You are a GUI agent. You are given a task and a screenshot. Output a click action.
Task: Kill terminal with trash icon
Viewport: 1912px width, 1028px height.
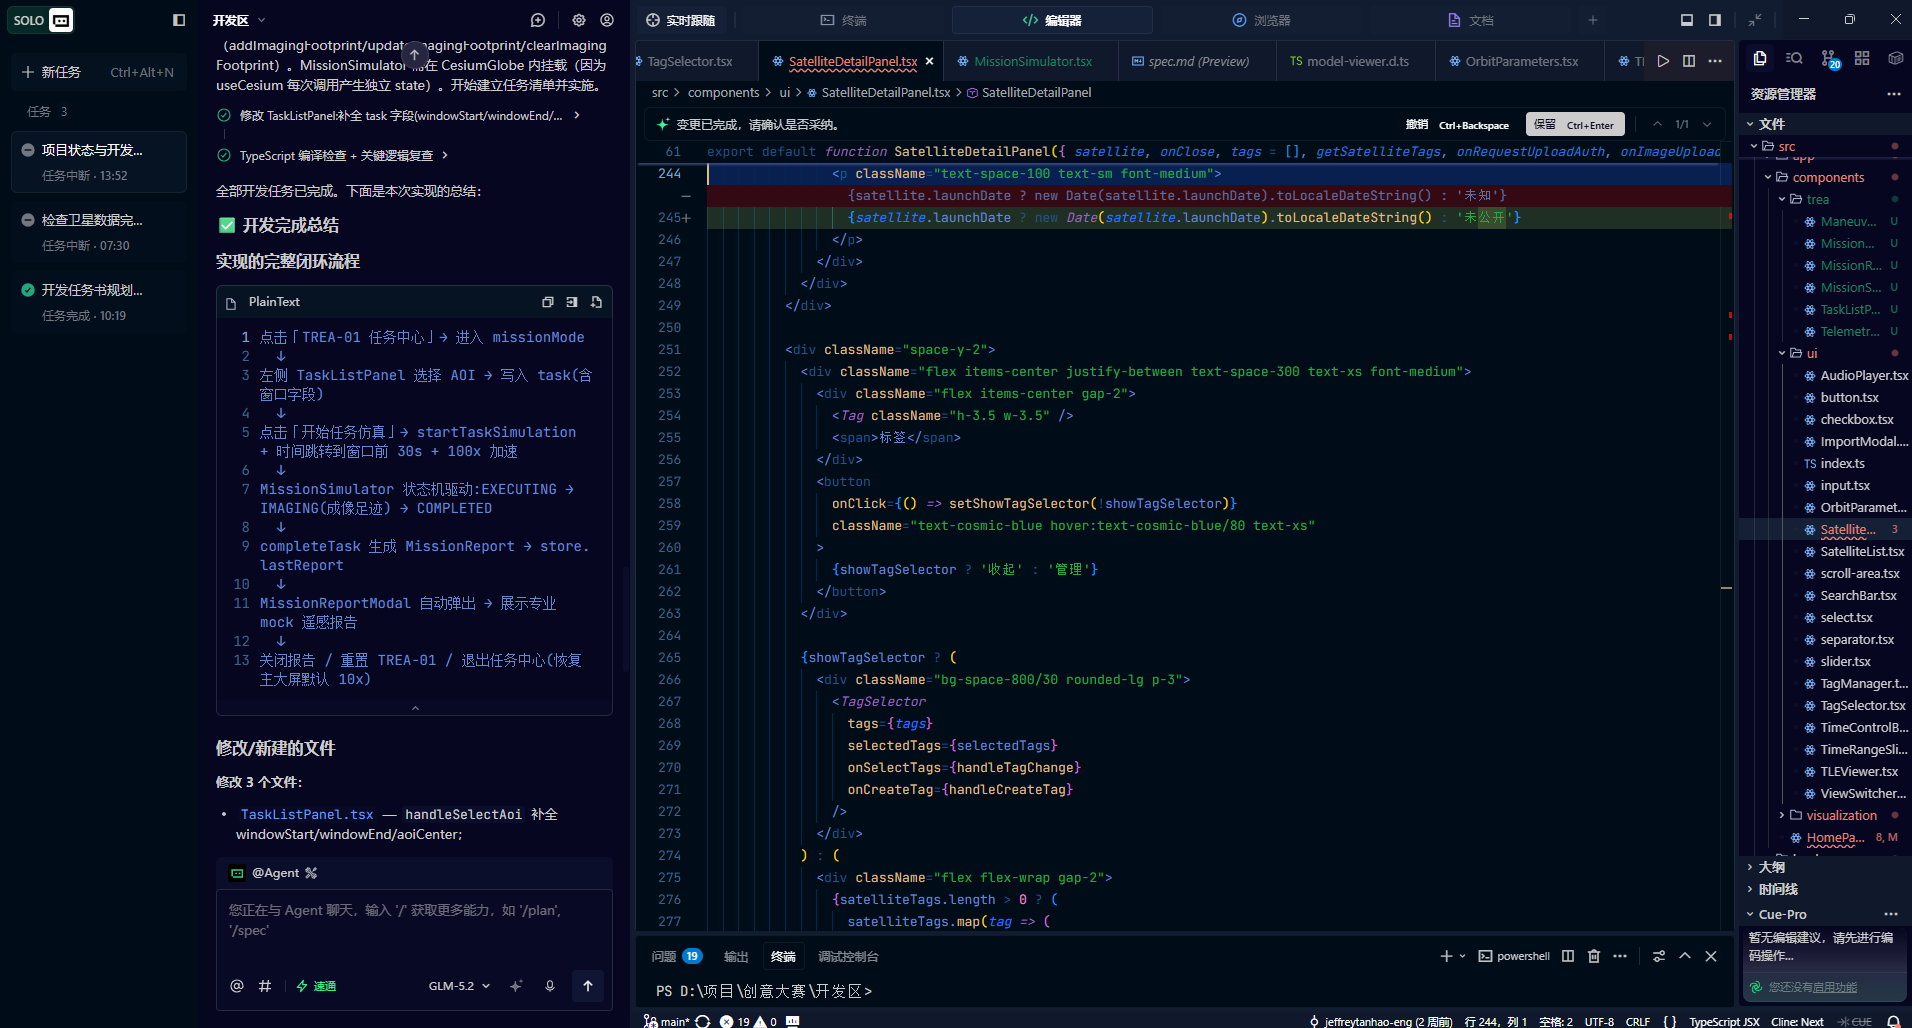tap(1594, 956)
